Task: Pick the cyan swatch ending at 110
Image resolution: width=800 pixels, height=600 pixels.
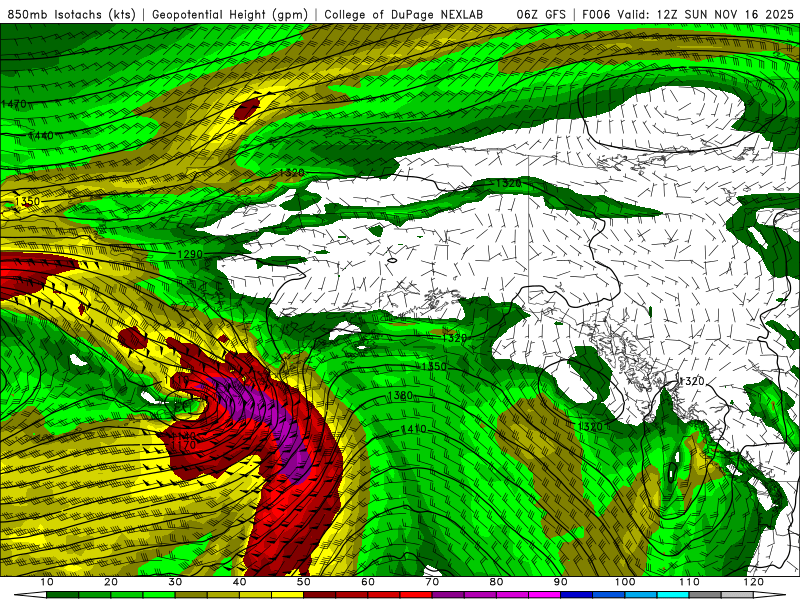Action: click(673, 595)
